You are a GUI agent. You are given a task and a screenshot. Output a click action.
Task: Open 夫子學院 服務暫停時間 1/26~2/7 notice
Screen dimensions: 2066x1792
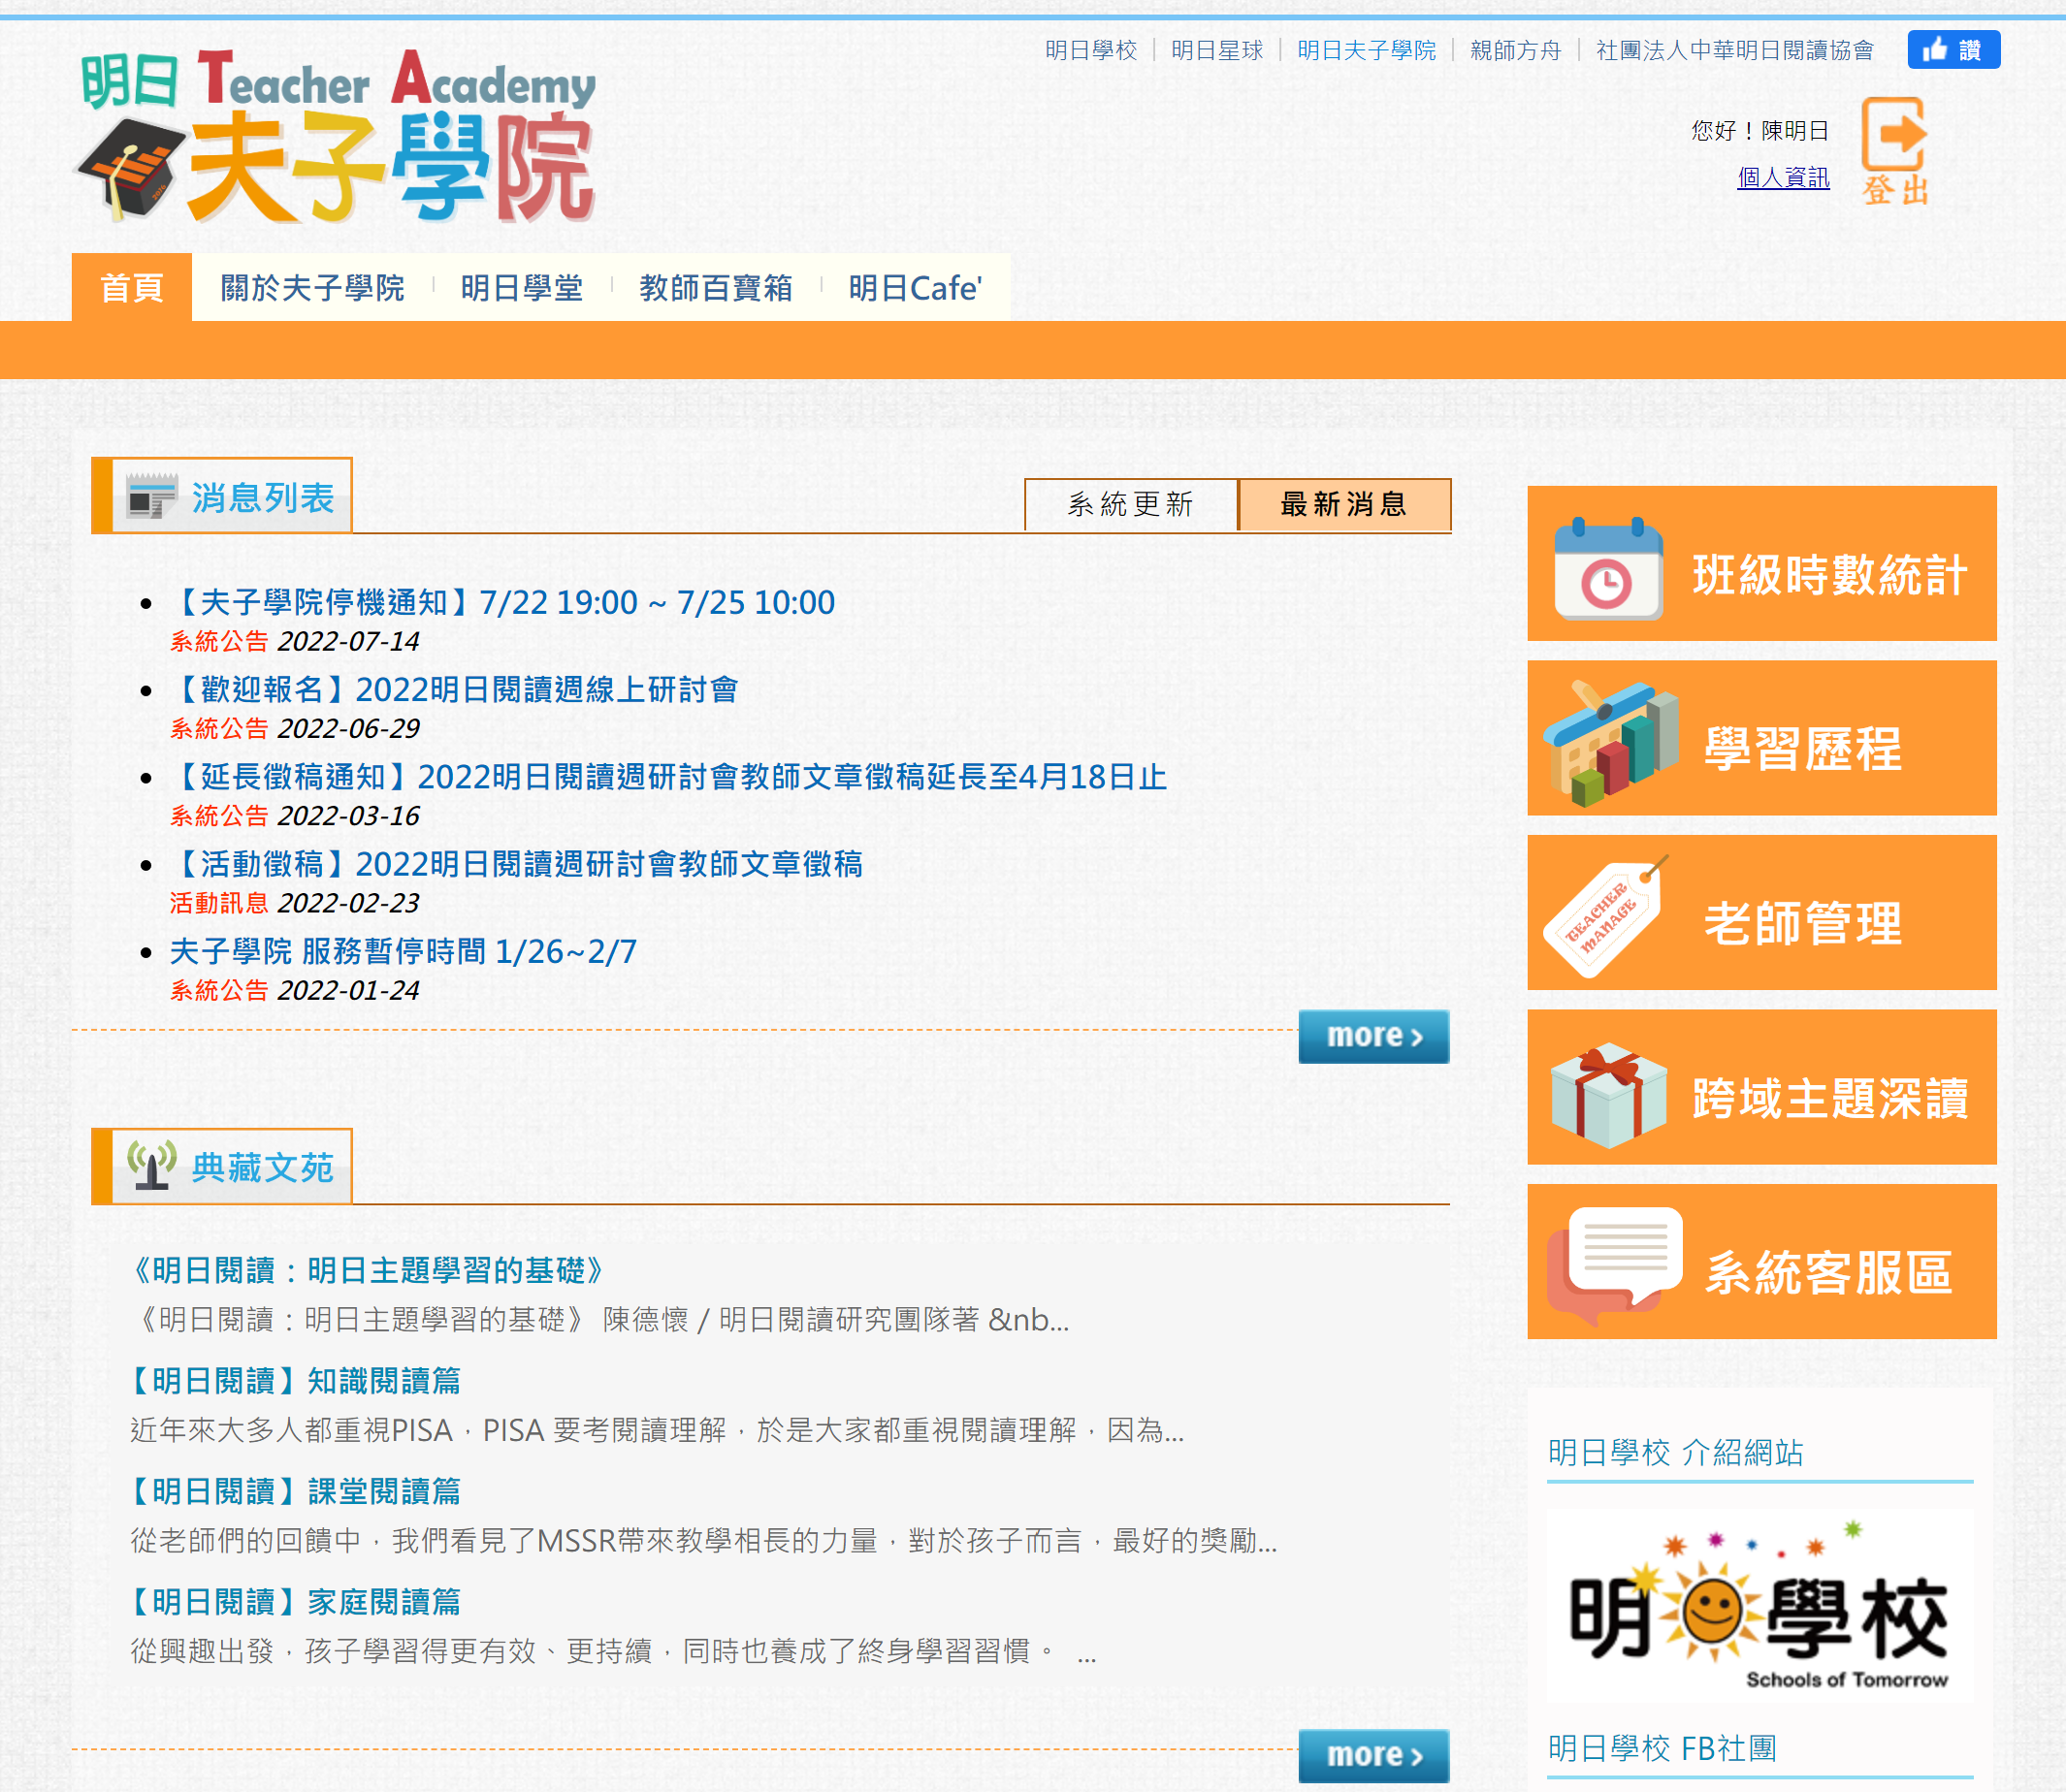coord(403,951)
